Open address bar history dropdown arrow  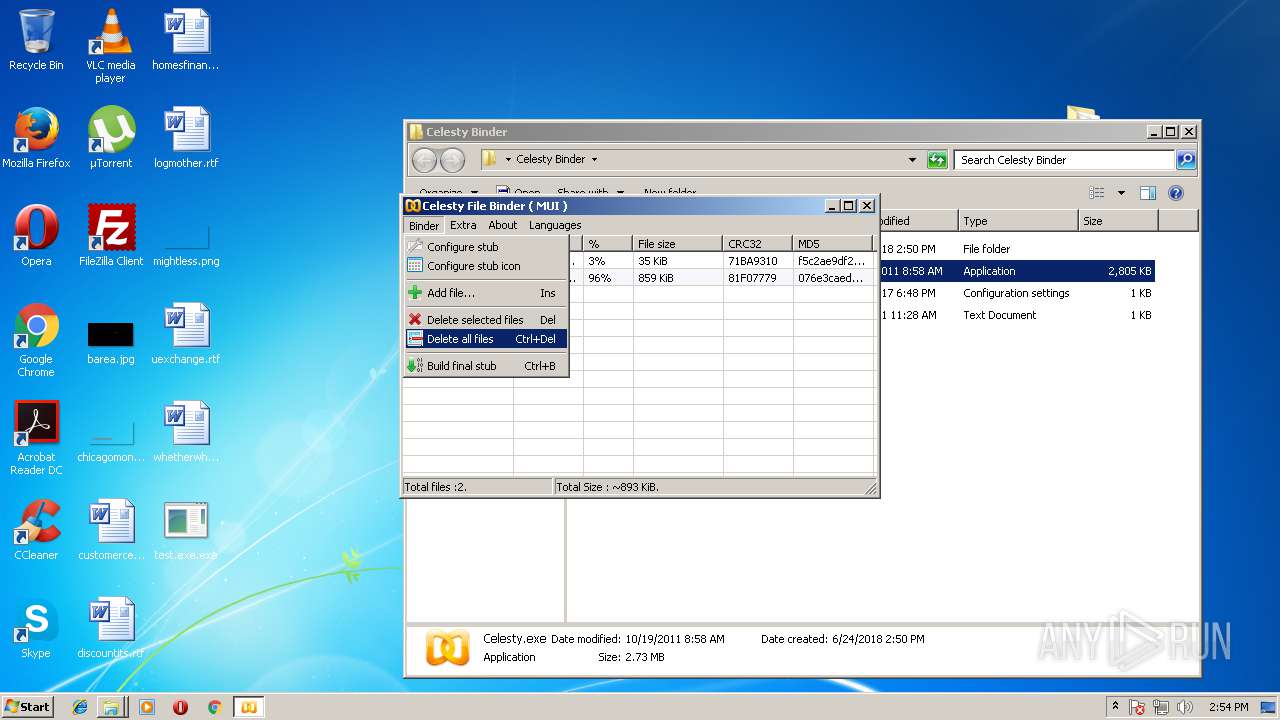912,160
